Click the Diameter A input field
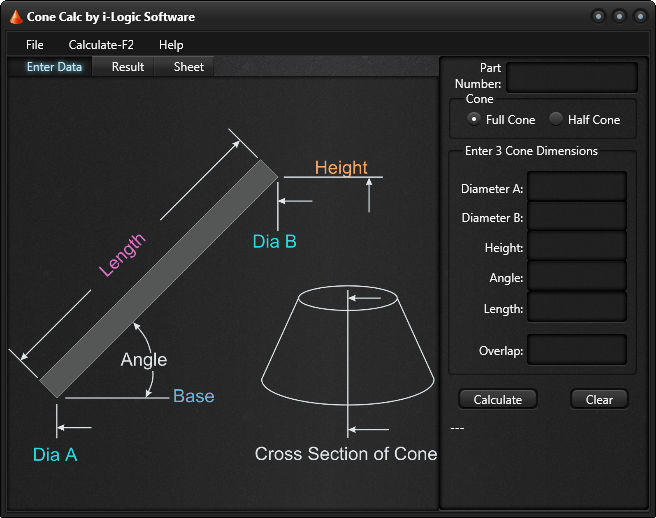Viewport: 656px width, 518px height. tap(577, 187)
